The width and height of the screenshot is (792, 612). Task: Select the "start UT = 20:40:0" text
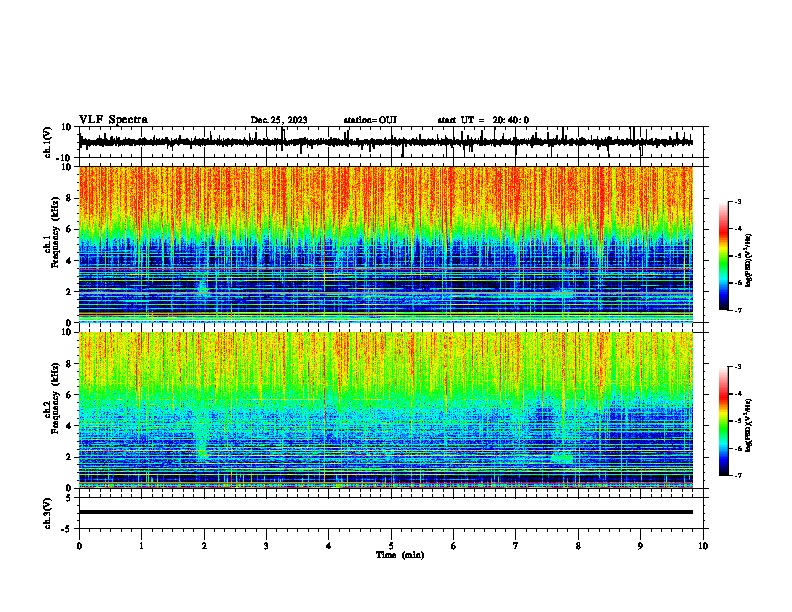(x=483, y=120)
